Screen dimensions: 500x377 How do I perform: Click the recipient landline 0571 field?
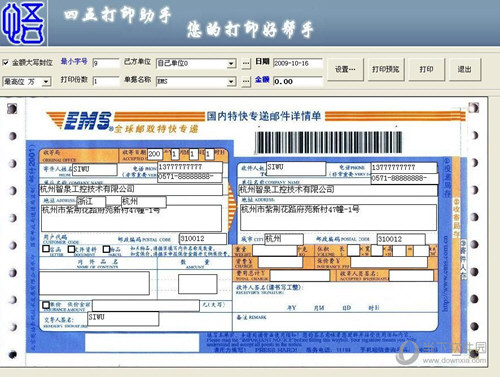pos(404,179)
